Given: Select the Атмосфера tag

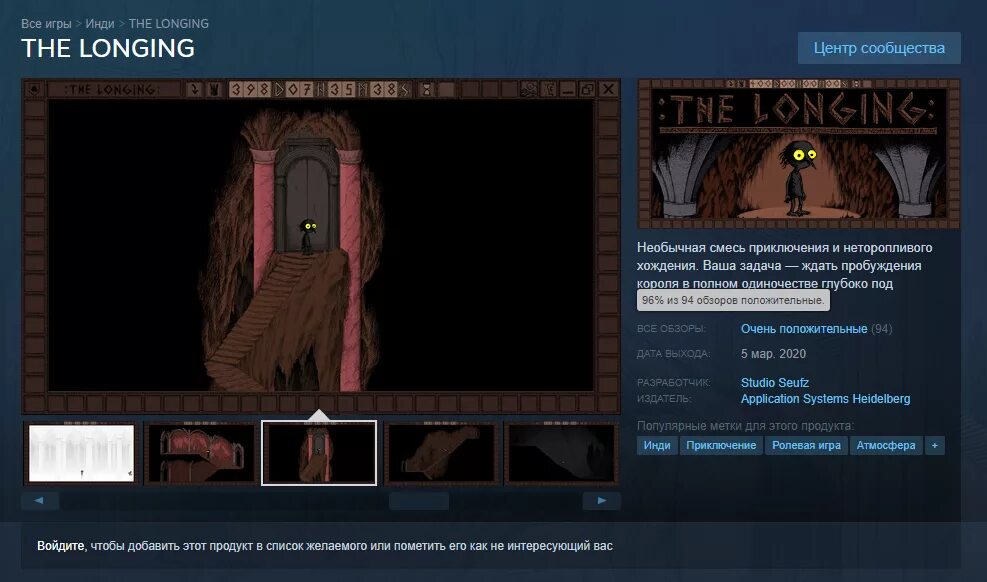Looking at the screenshot, I should click(x=886, y=445).
